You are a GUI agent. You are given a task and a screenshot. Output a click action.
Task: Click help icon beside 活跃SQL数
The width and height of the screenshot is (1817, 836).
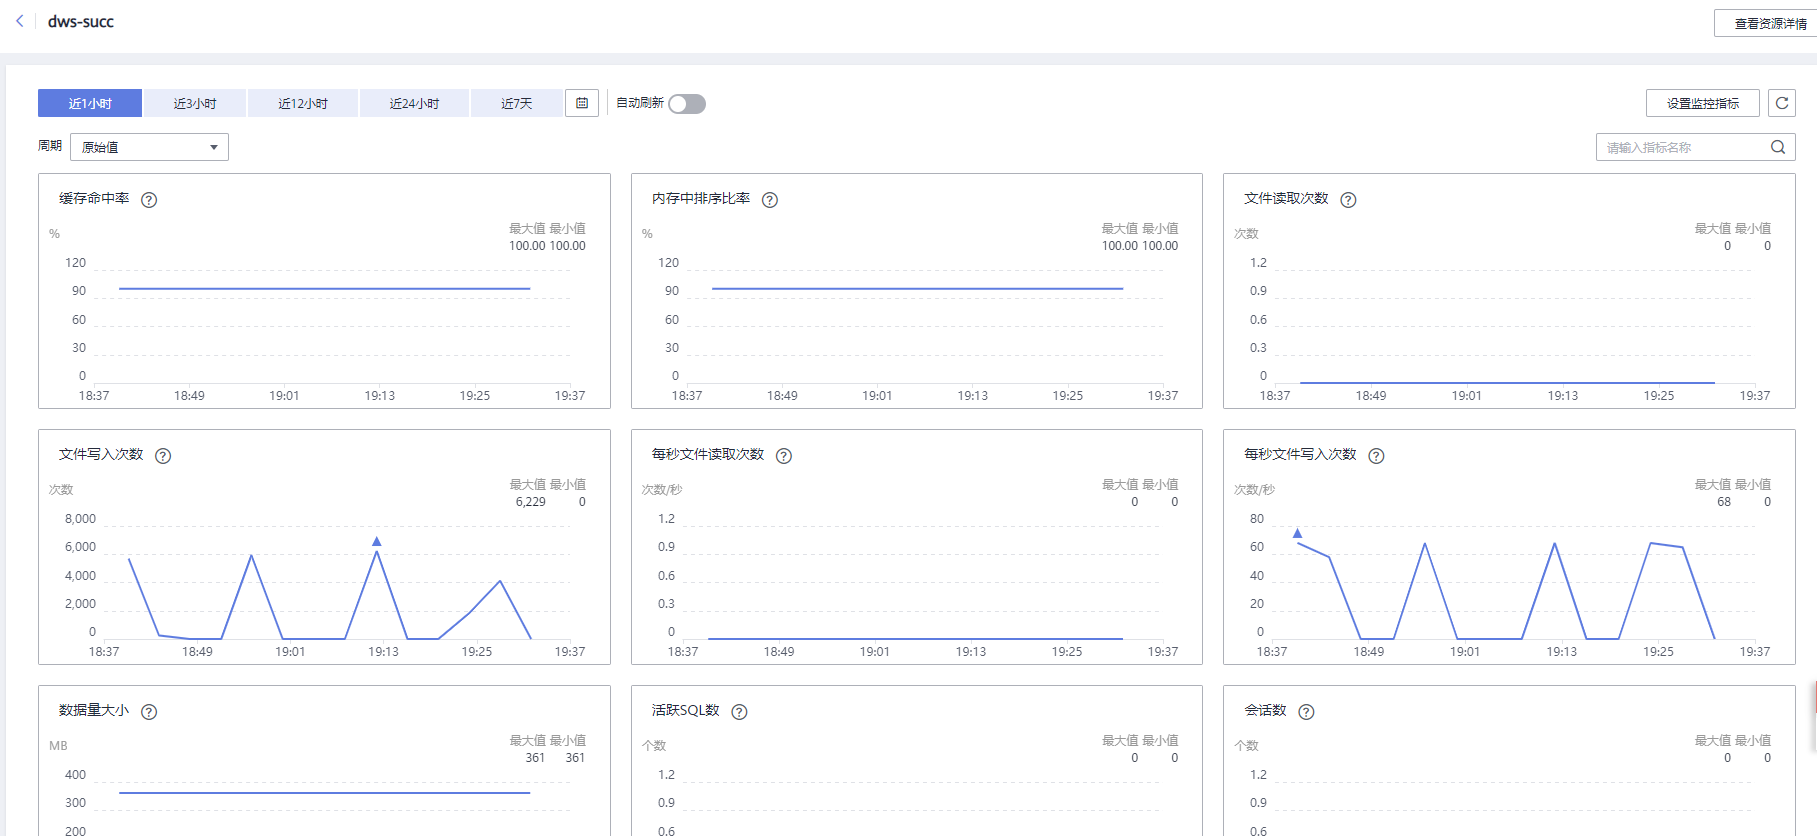pos(739,712)
